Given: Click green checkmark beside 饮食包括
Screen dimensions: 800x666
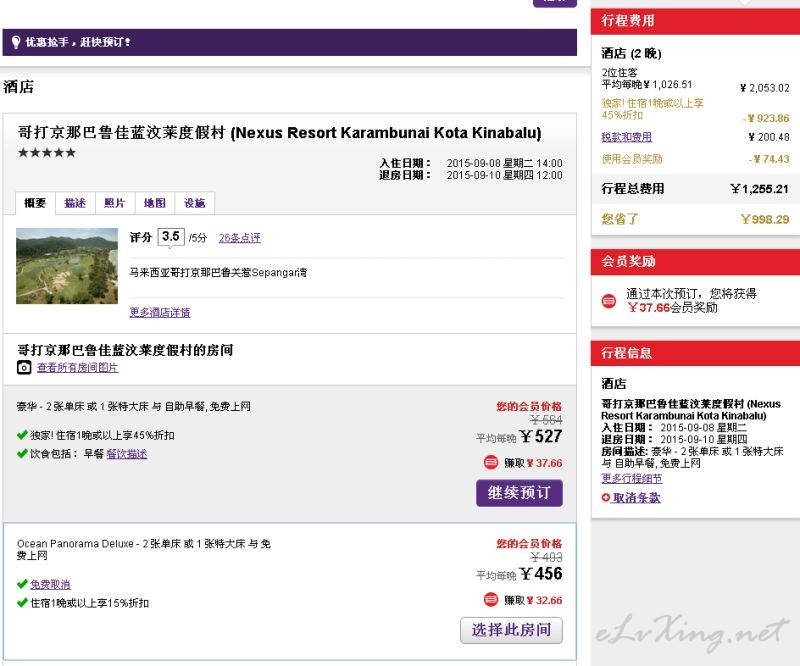Looking at the screenshot, I should point(22,453).
